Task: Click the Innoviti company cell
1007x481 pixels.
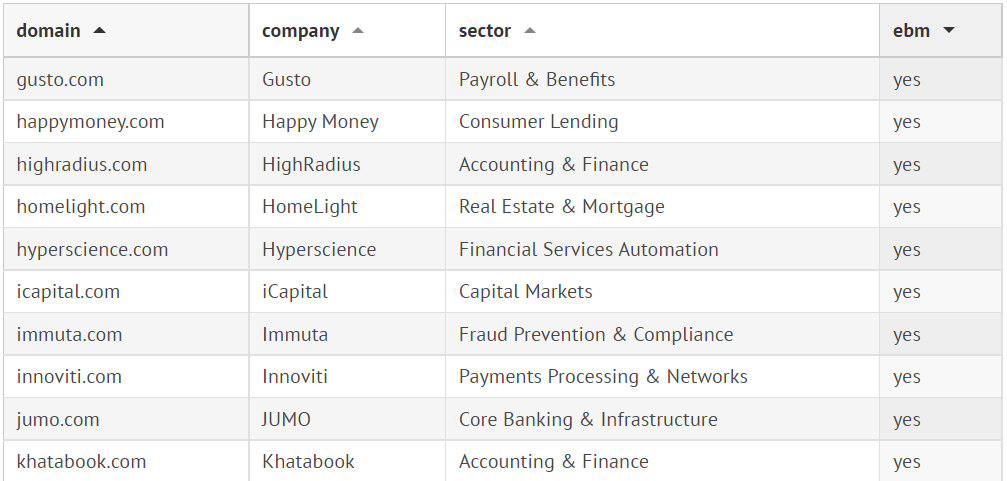Action: [295, 377]
